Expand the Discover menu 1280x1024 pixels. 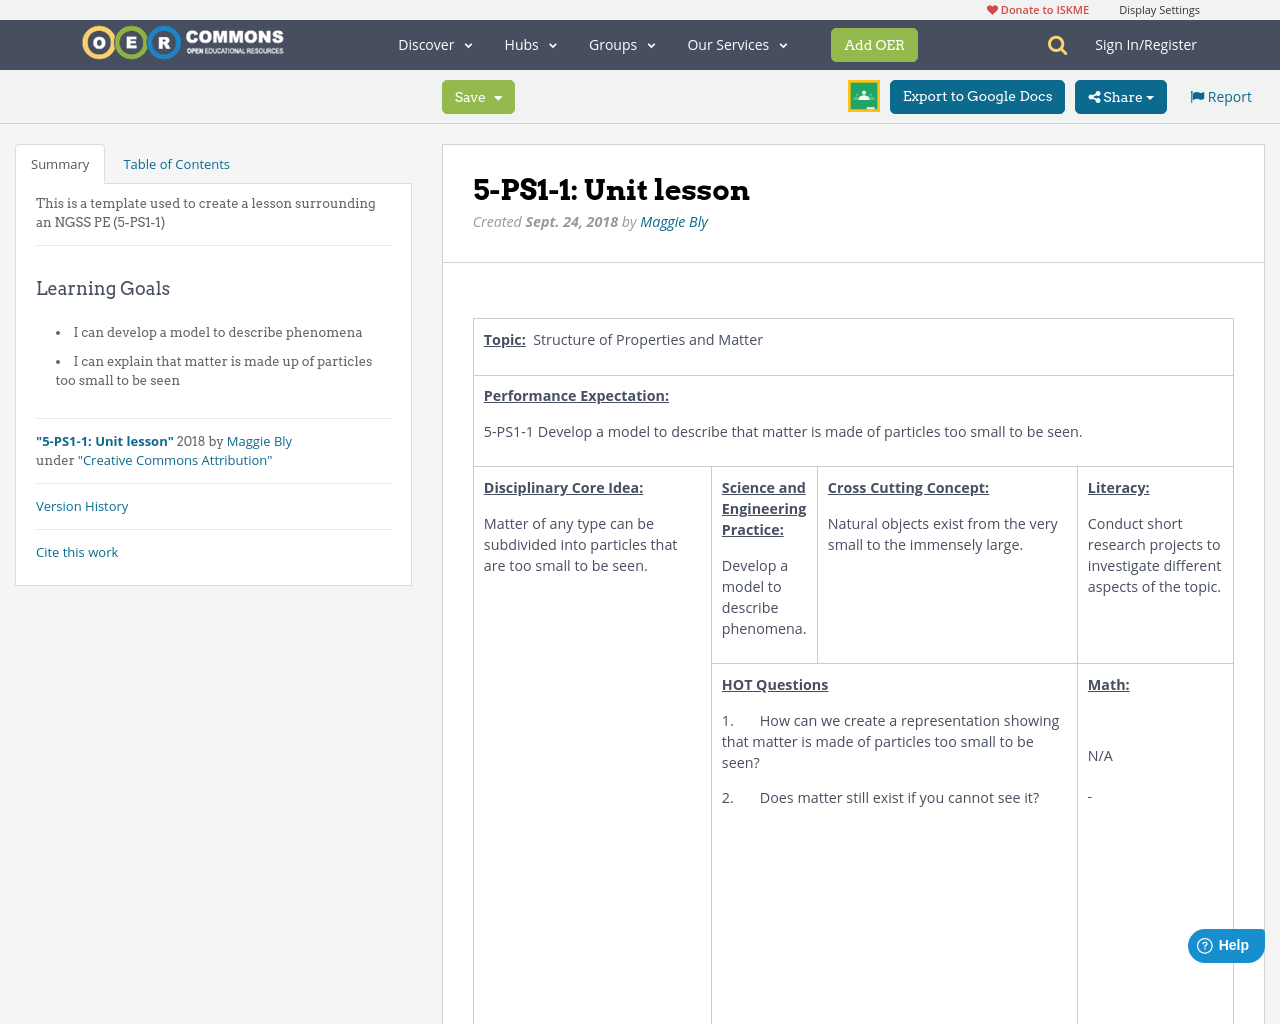click(433, 44)
